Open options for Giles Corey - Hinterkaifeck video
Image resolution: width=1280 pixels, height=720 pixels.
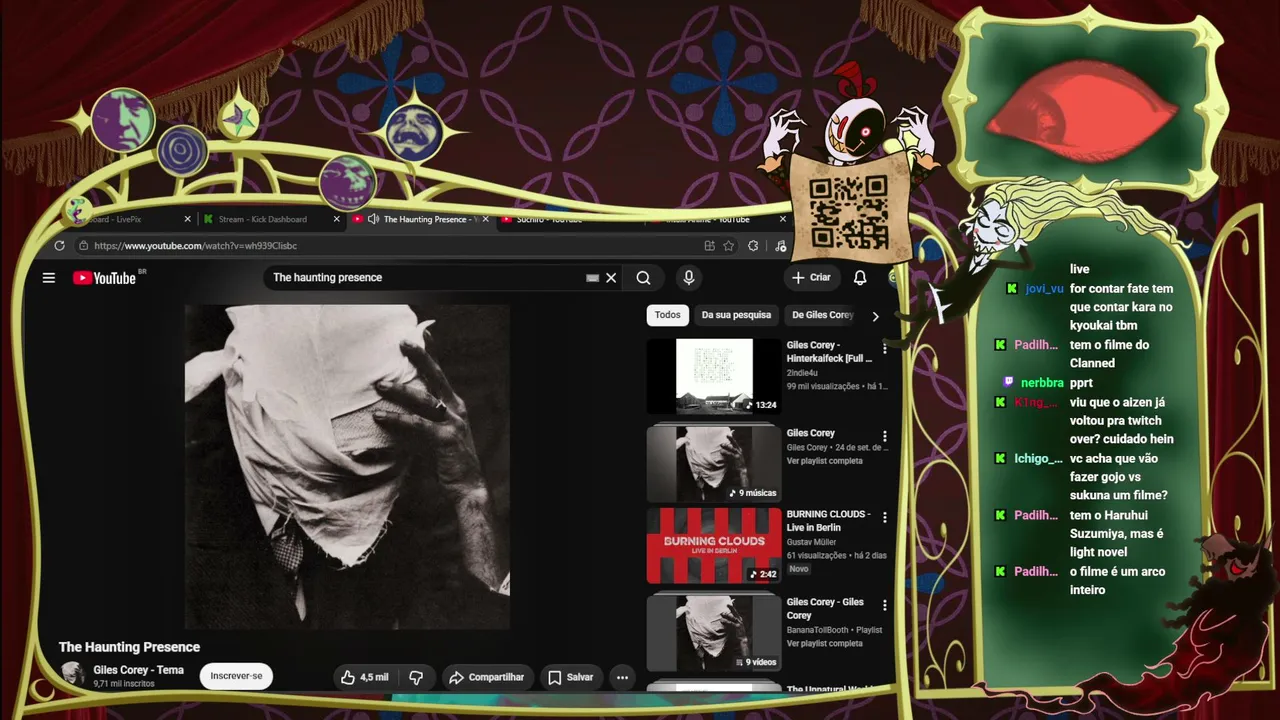tap(884, 349)
